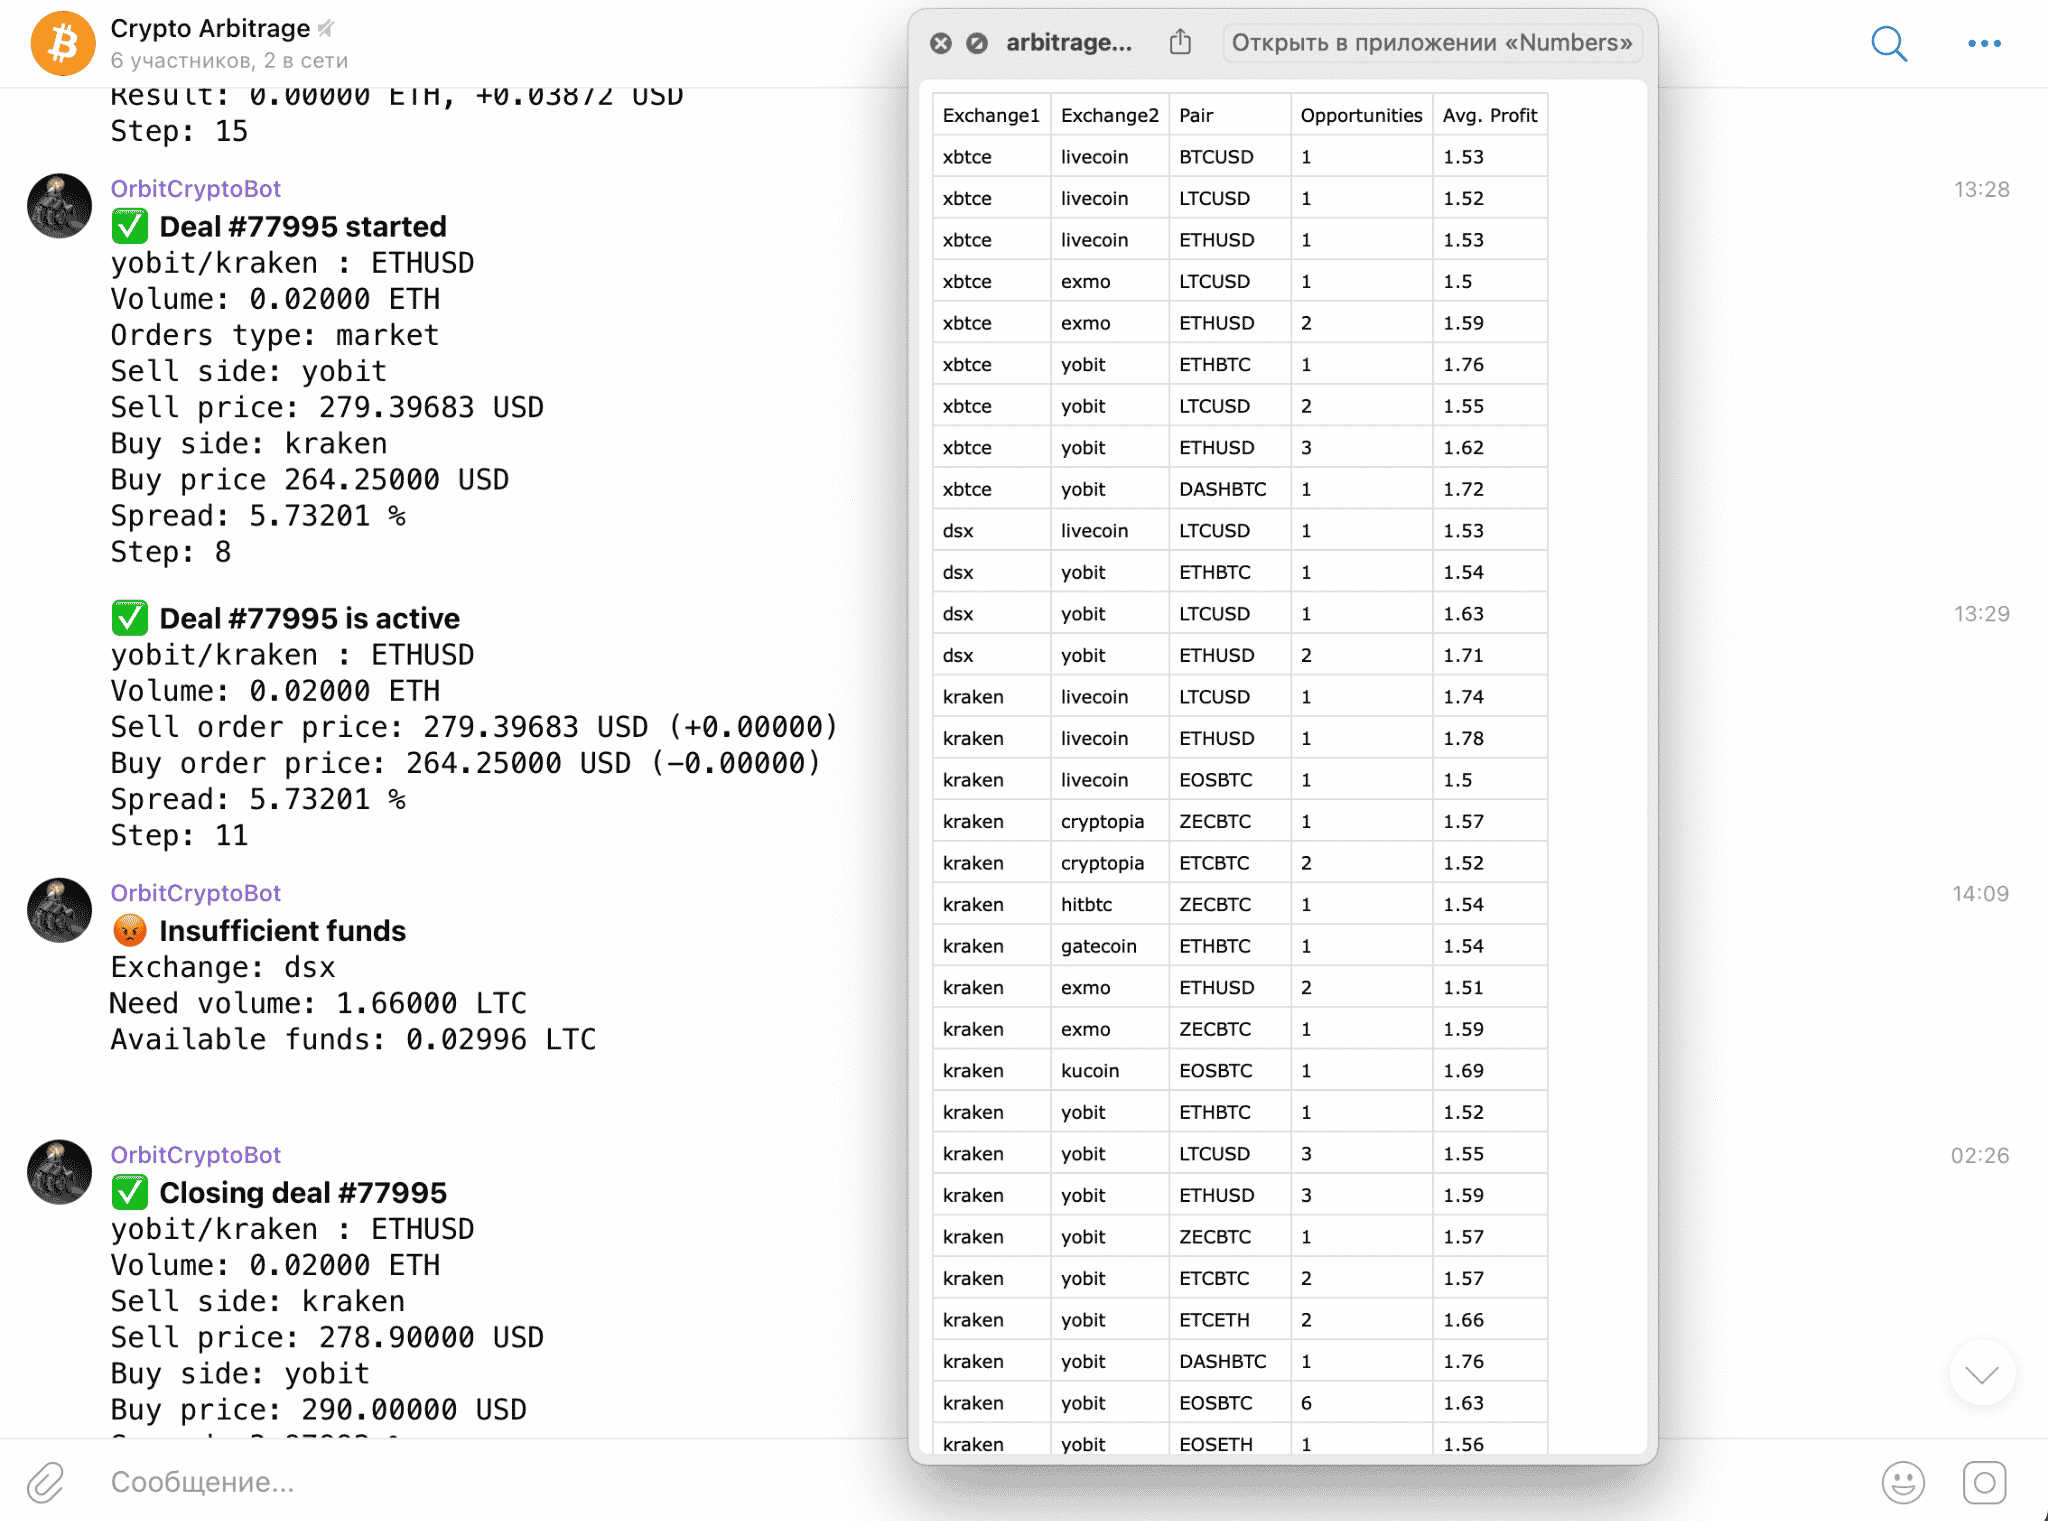Click the 1.69 average profit cell
Viewport: 2048px width, 1521px height.
pyautogui.click(x=1490, y=1071)
